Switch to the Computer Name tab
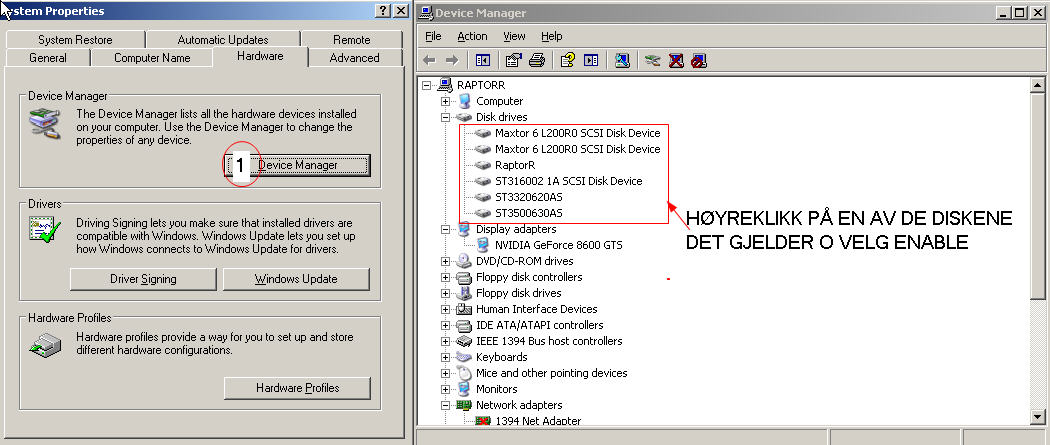The width and height of the screenshot is (1050, 445). [x=152, y=58]
